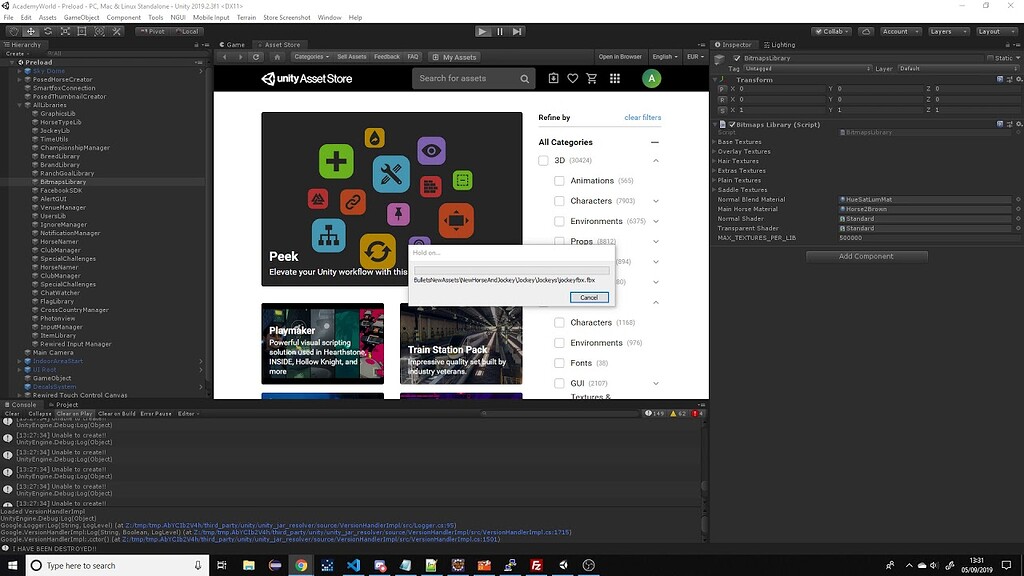Toggle the Static checkbox in the Inspector
This screenshot has width=1024, height=576.
point(990,58)
